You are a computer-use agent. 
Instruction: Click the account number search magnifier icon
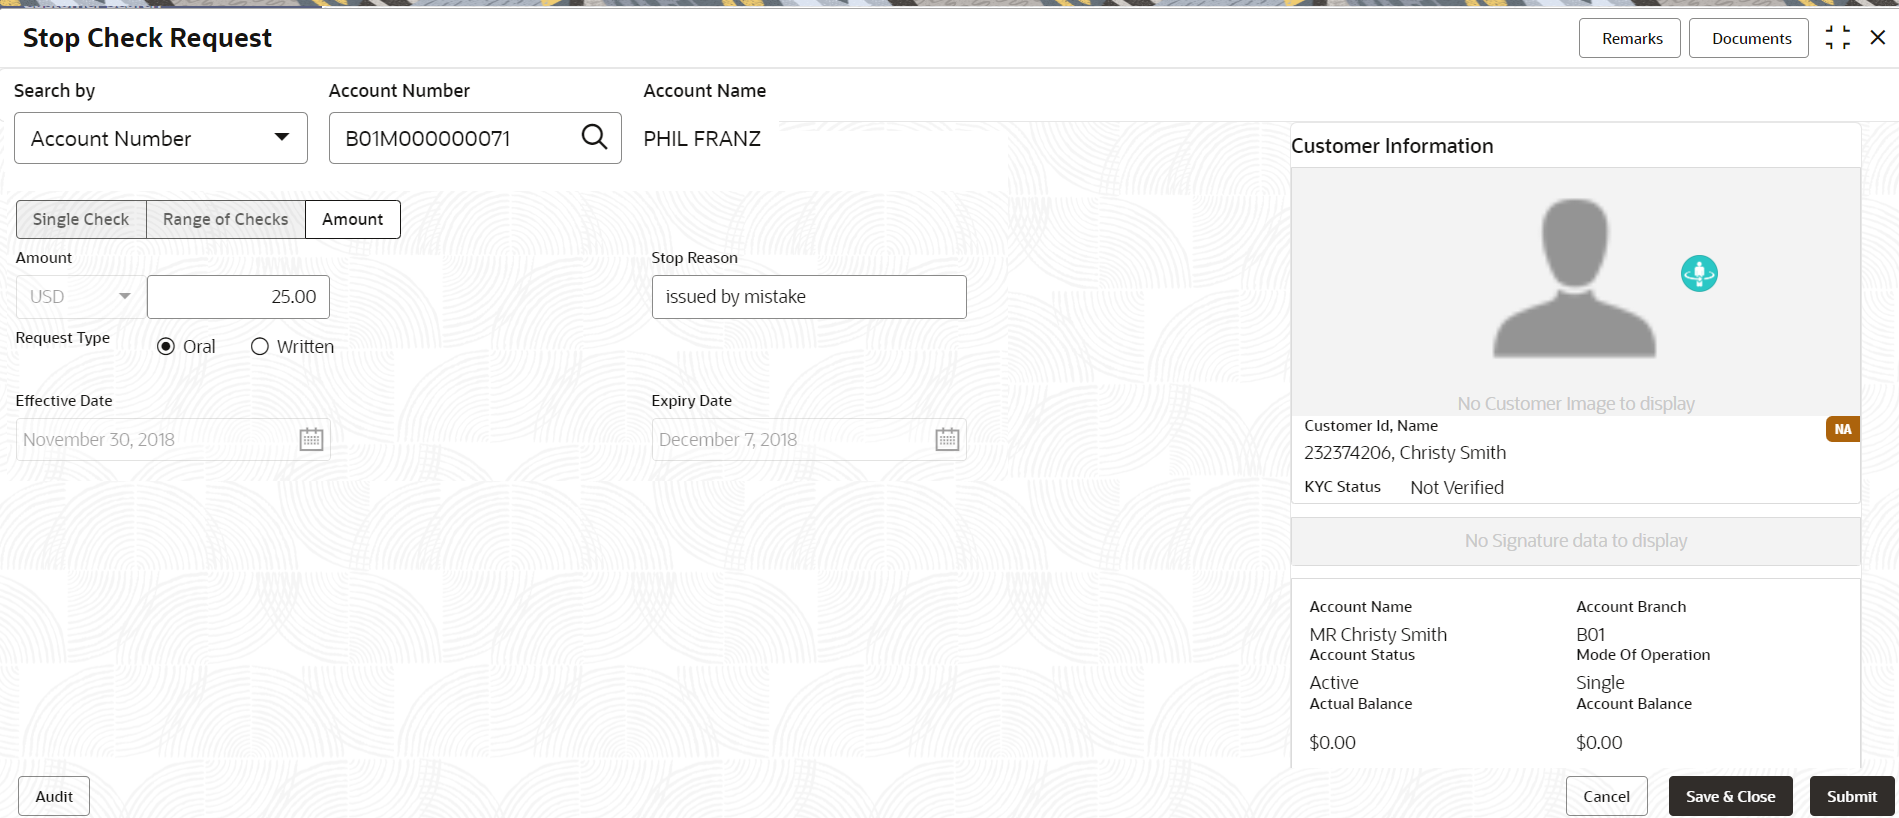pos(594,137)
